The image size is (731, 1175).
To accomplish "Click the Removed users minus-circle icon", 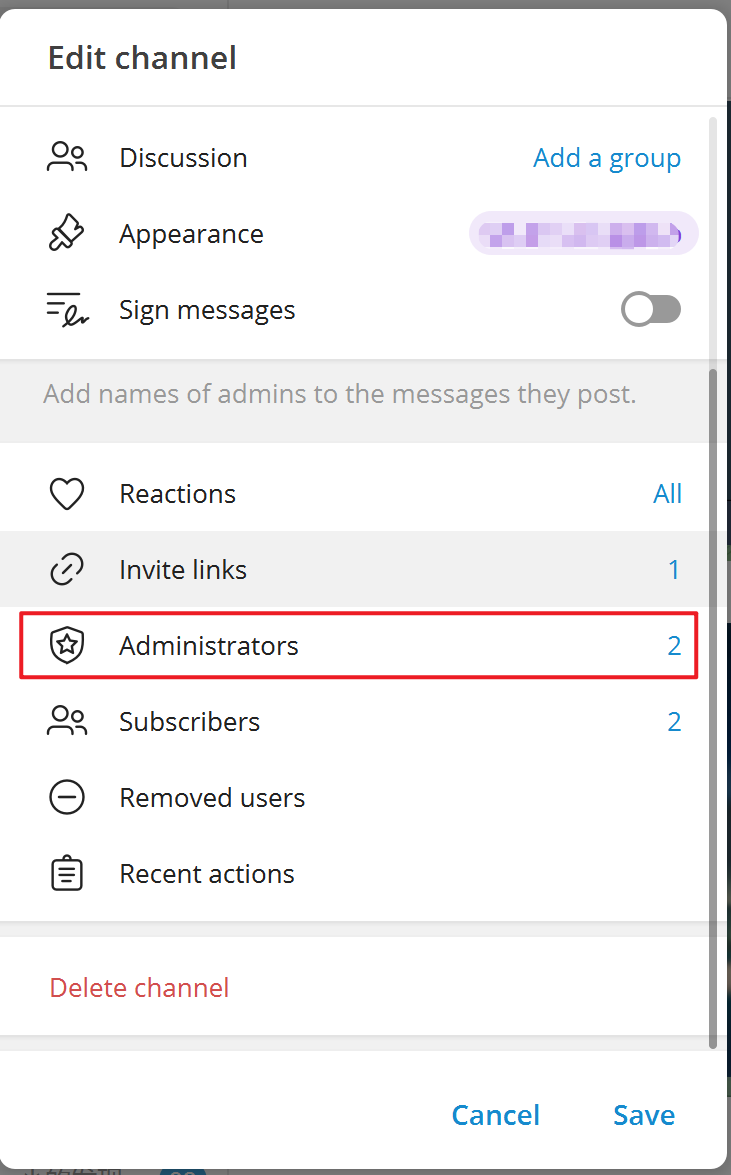I will click(67, 798).
